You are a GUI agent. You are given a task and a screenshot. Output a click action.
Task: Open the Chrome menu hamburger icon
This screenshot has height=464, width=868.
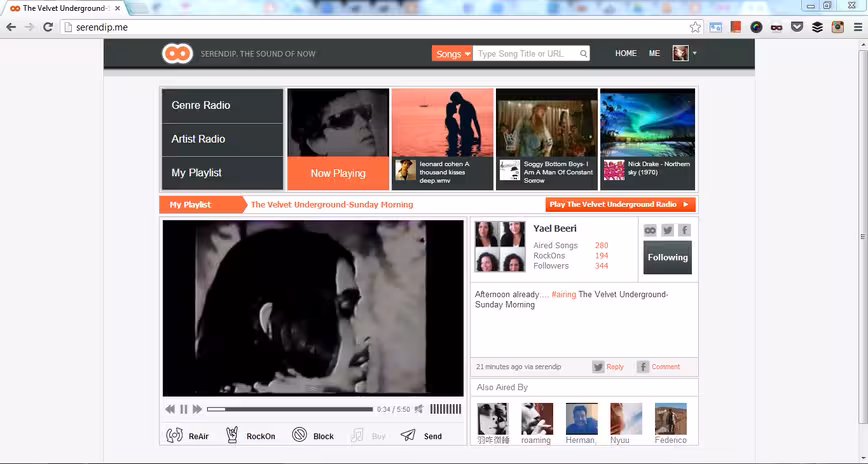[x=858, y=27]
